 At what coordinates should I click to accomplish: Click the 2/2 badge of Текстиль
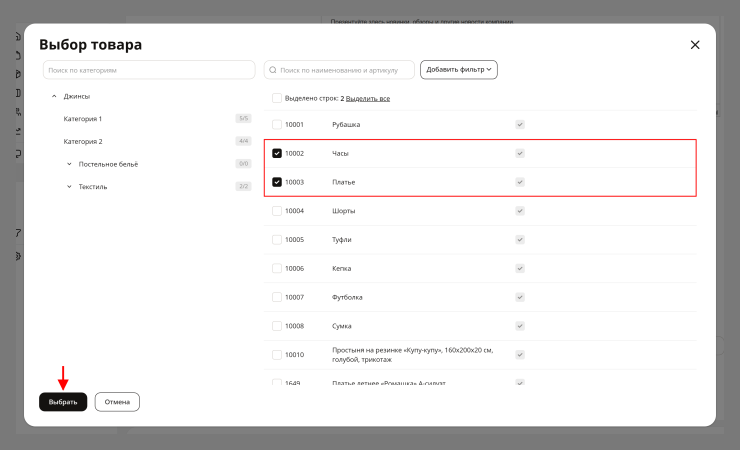(x=244, y=186)
